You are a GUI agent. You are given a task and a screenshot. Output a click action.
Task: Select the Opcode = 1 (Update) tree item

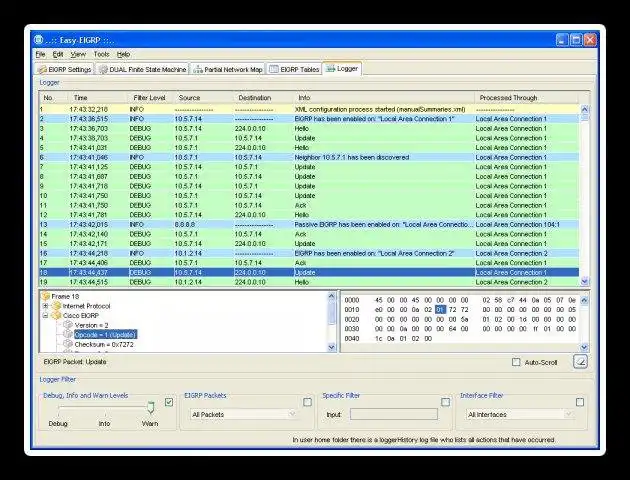pyautogui.click(x=106, y=334)
